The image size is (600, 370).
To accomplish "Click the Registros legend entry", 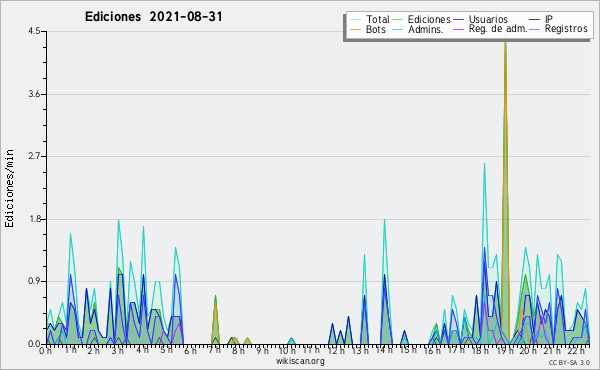I will coord(558,29).
